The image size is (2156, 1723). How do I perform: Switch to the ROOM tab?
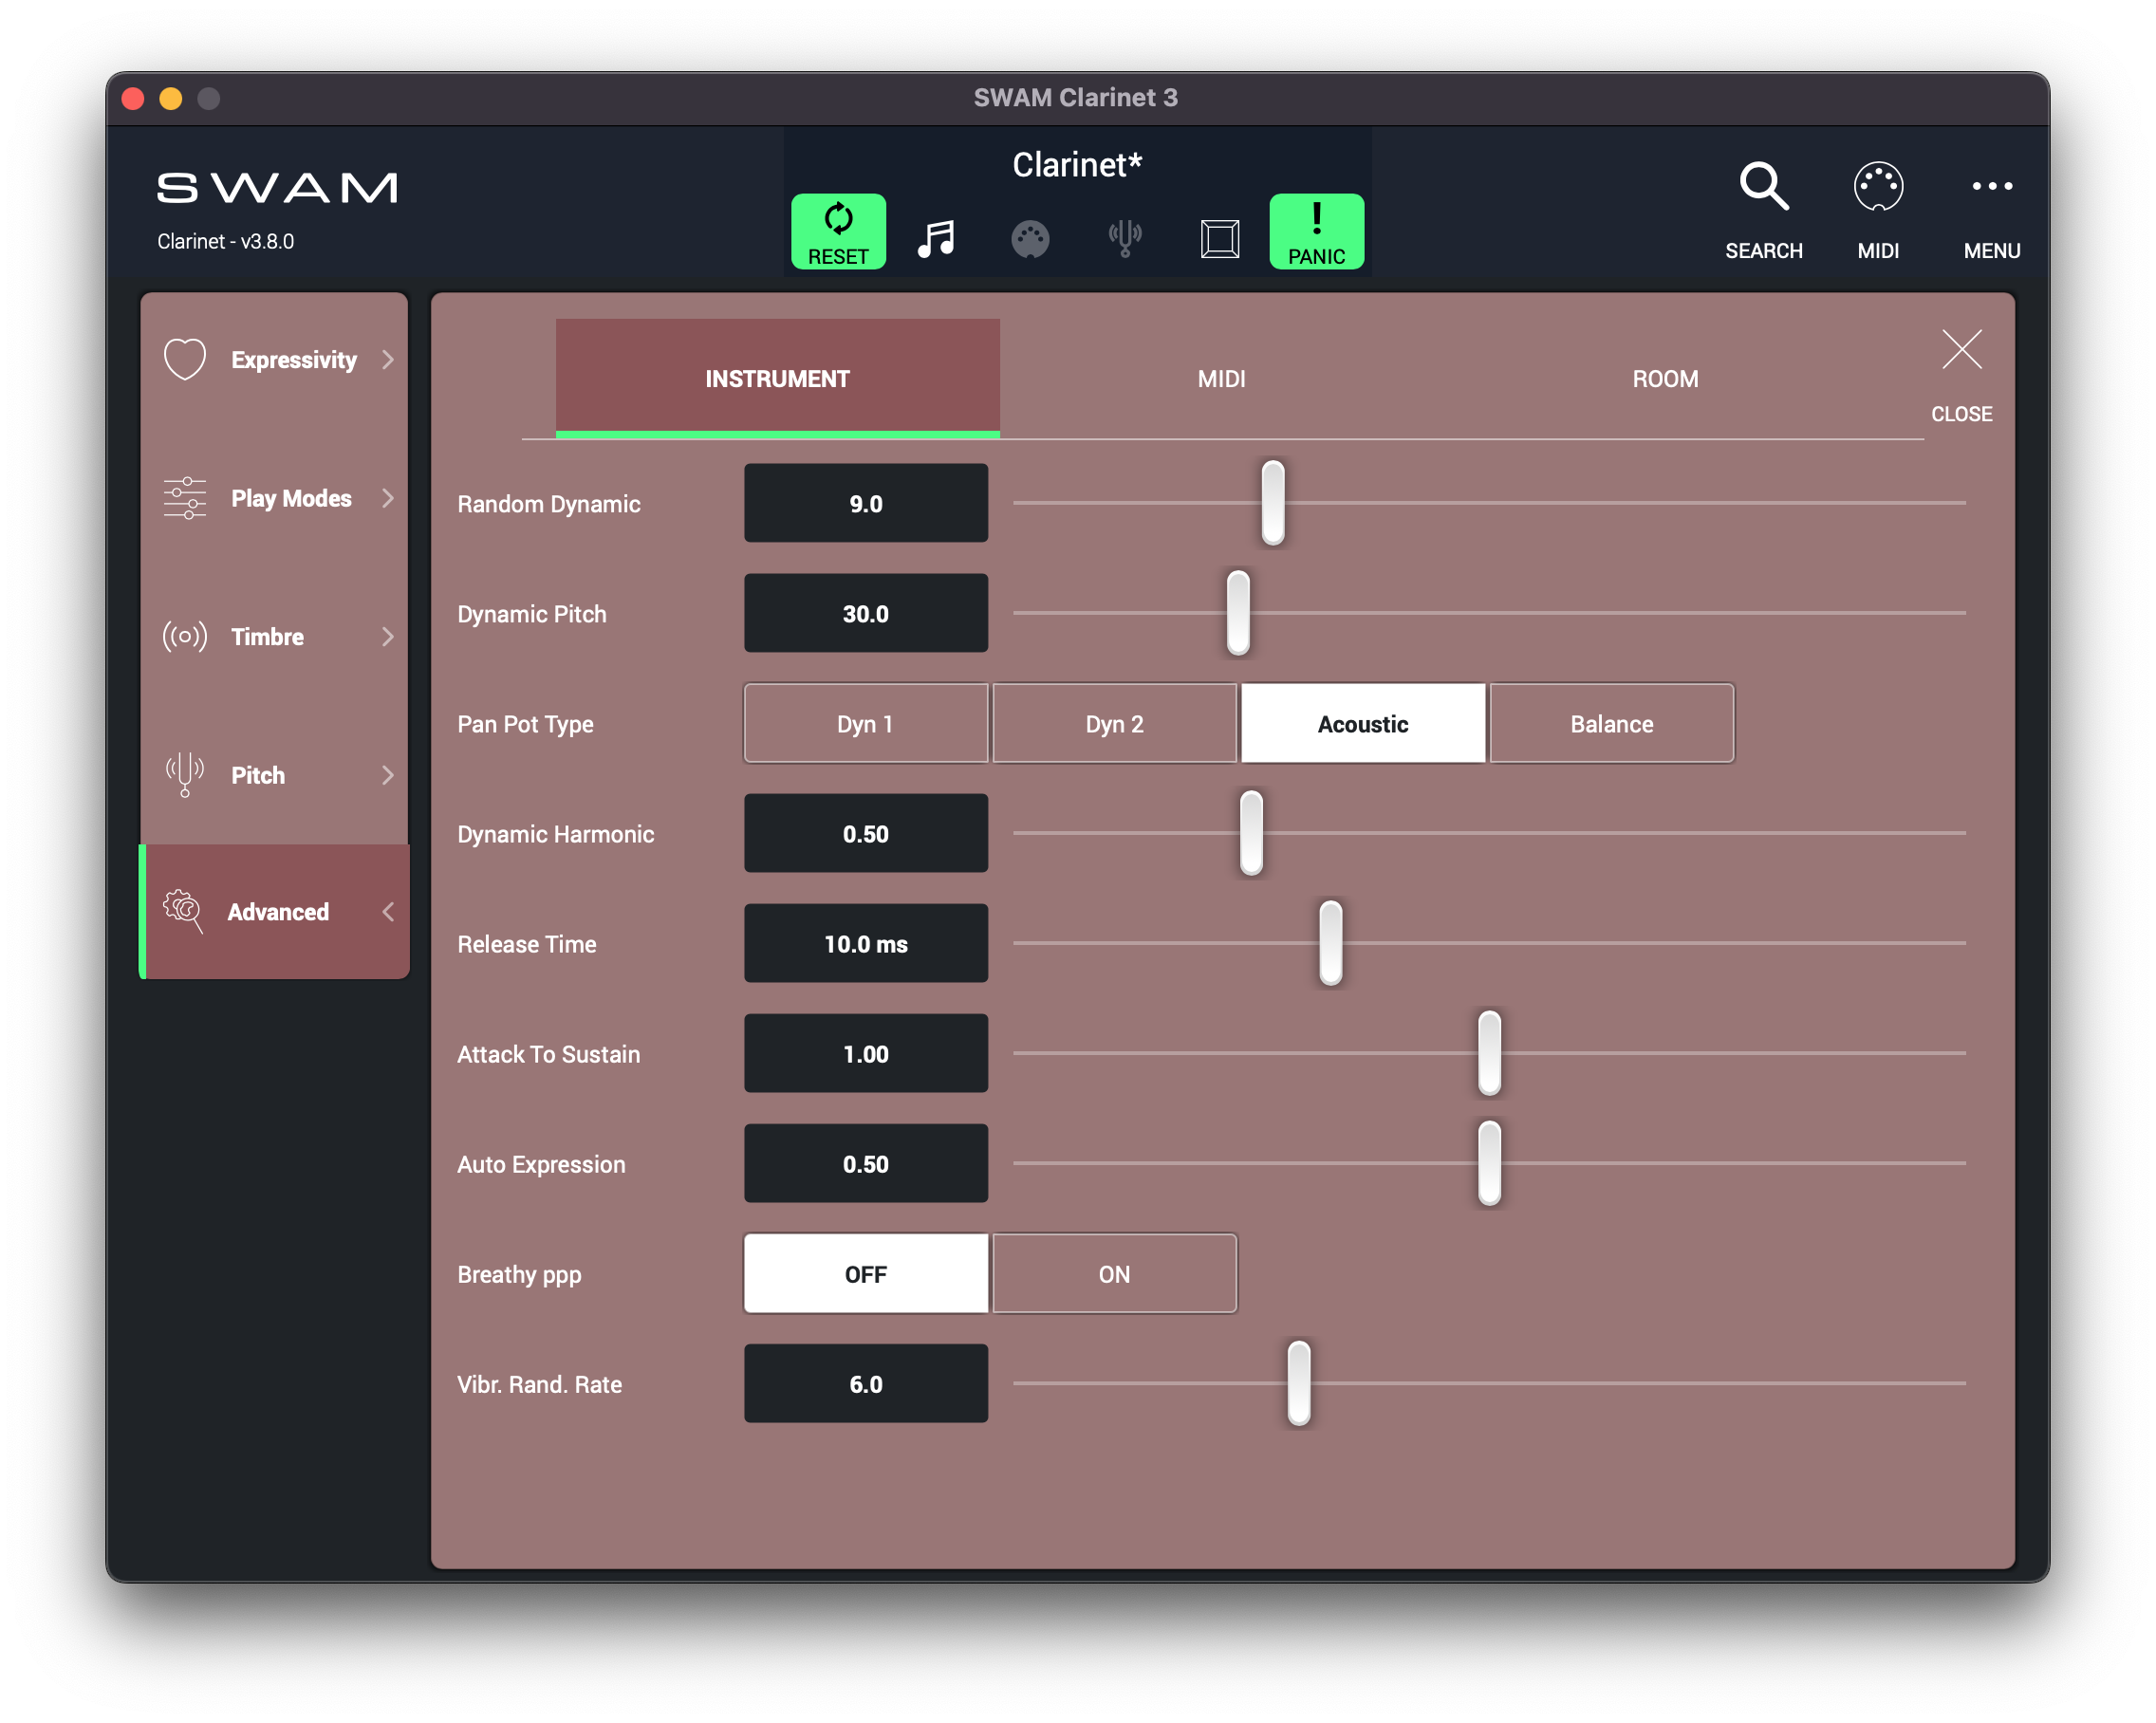pos(1665,379)
